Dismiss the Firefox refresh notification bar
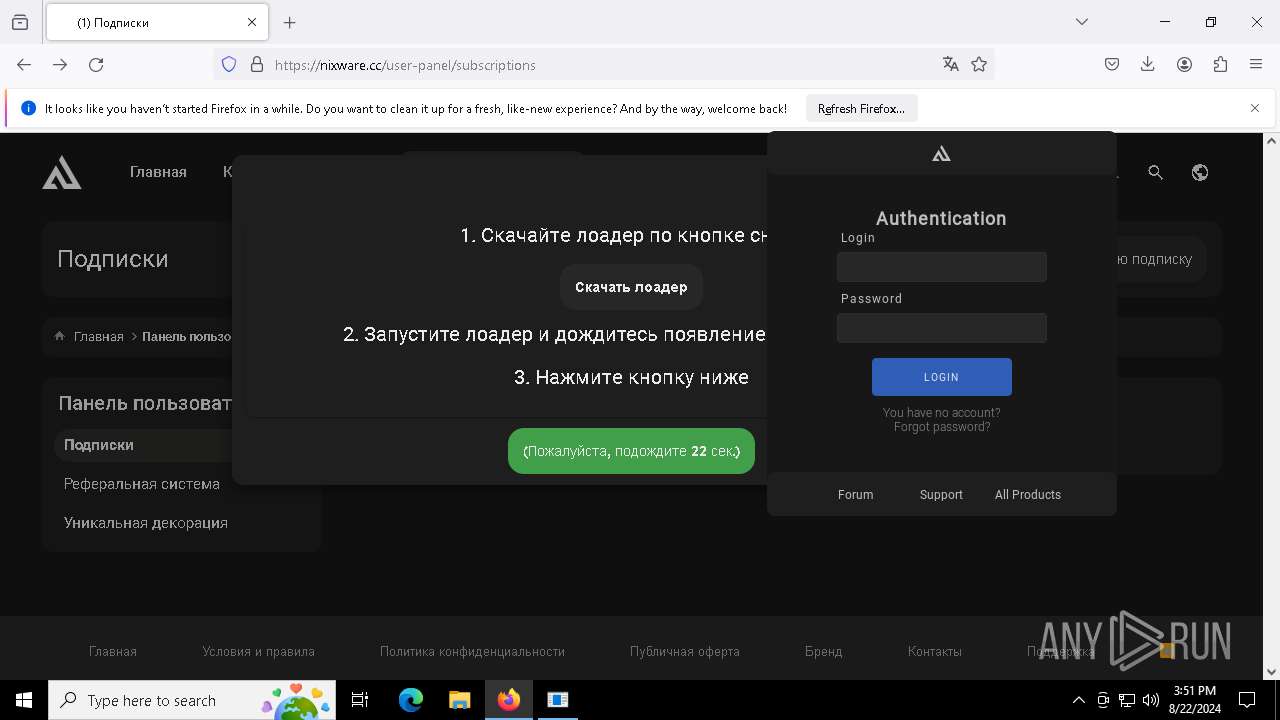The image size is (1280, 720). click(x=1255, y=108)
